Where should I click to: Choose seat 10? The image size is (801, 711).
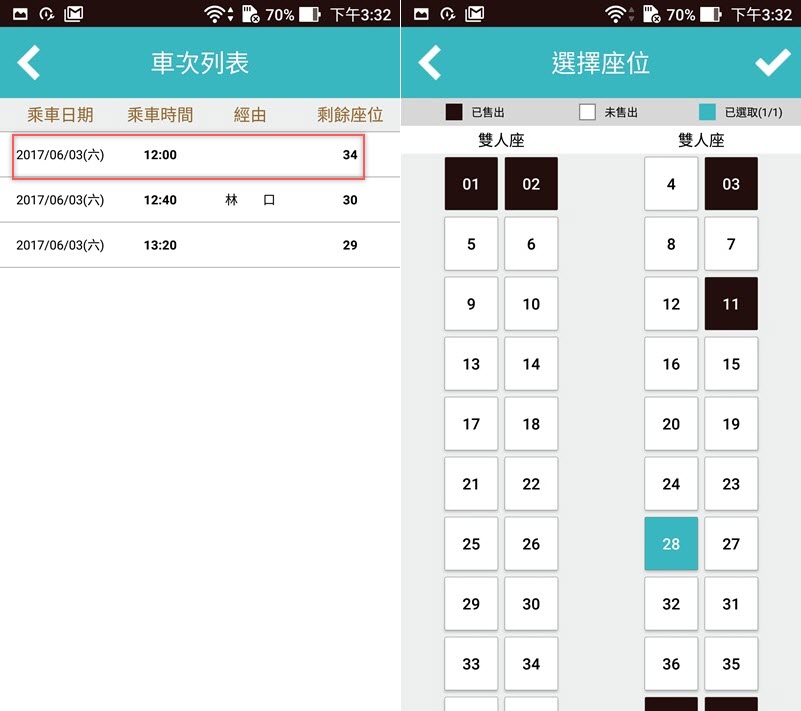(x=531, y=304)
